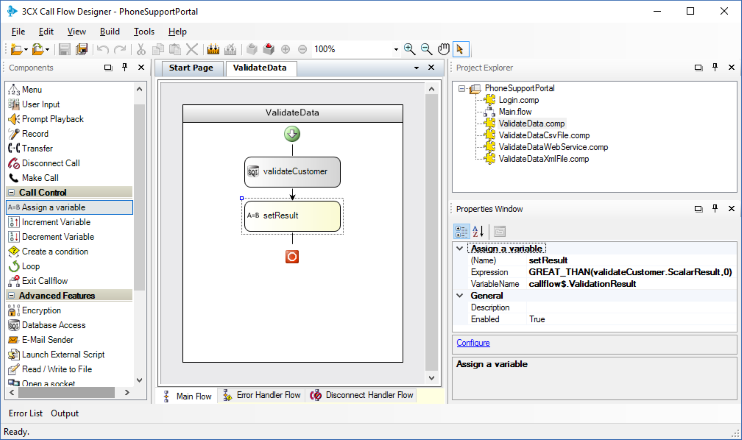Click the Property Pages icon in Properties
This screenshot has height=440, width=742.
coord(500,231)
